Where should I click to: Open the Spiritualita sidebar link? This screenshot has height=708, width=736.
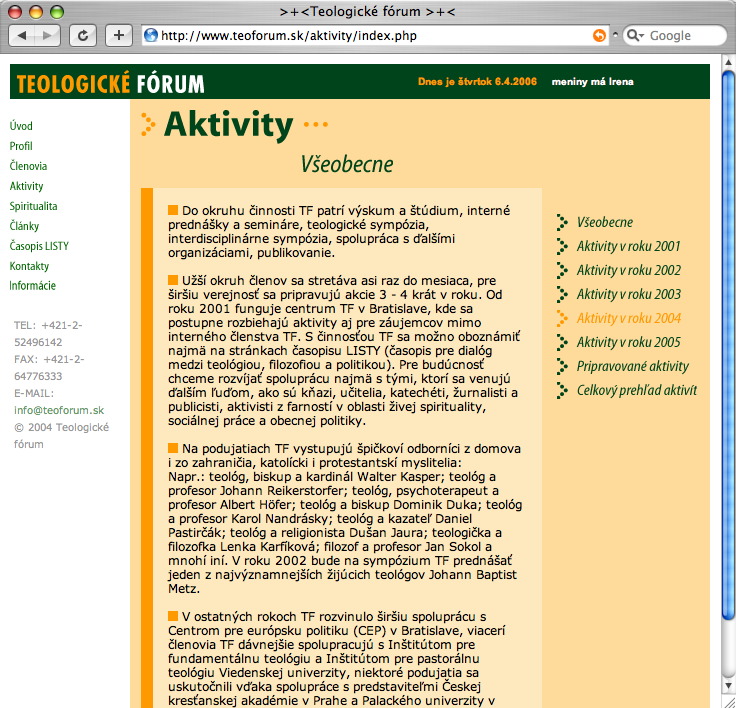[x=33, y=206]
